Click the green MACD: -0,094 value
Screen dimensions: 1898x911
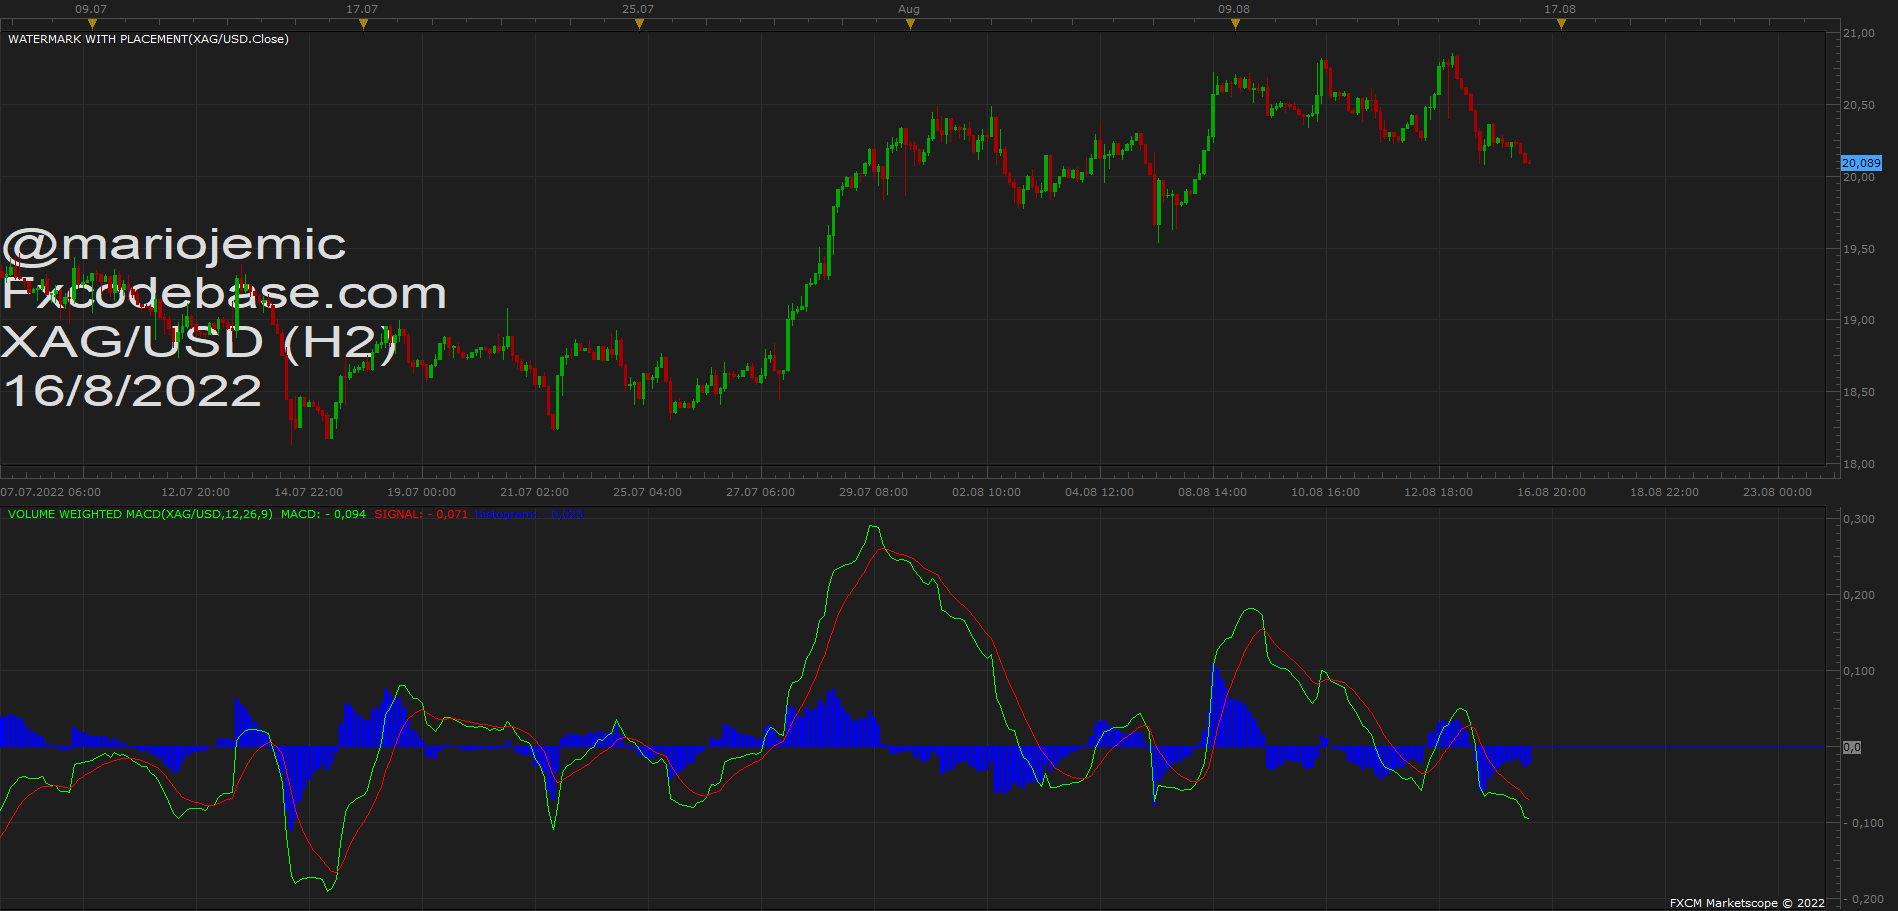(x=323, y=514)
